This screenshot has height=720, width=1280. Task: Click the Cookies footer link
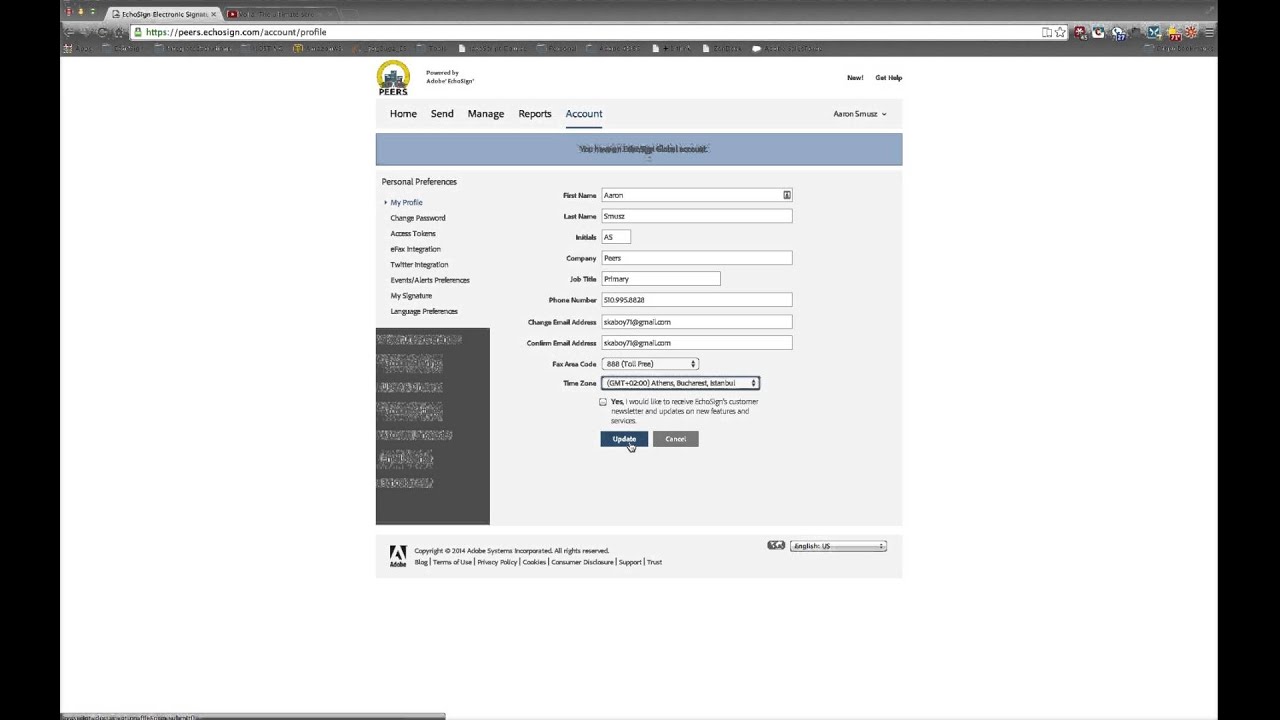tap(534, 562)
